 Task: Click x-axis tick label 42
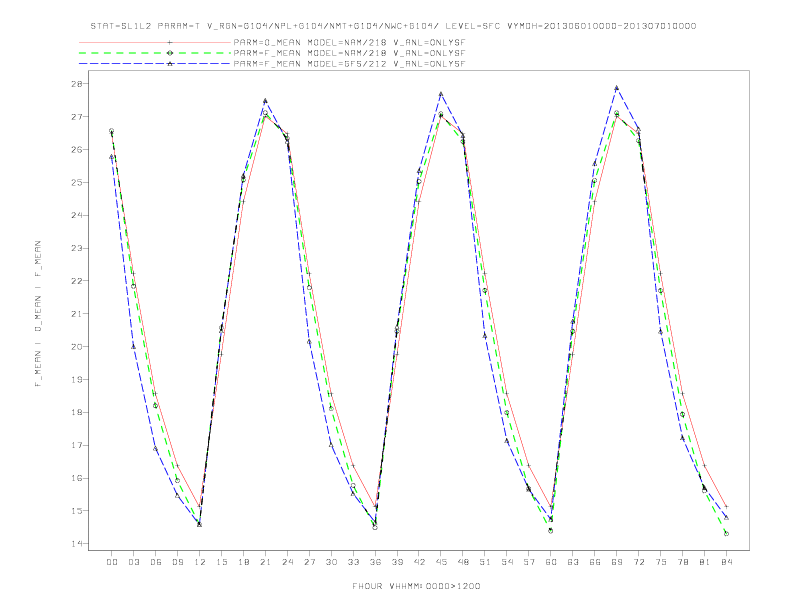click(x=419, y=562)
